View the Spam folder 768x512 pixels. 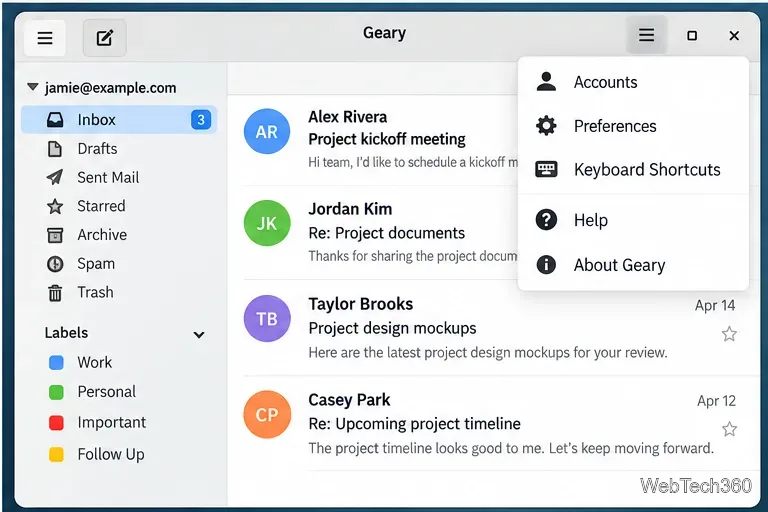click(119, 264)
